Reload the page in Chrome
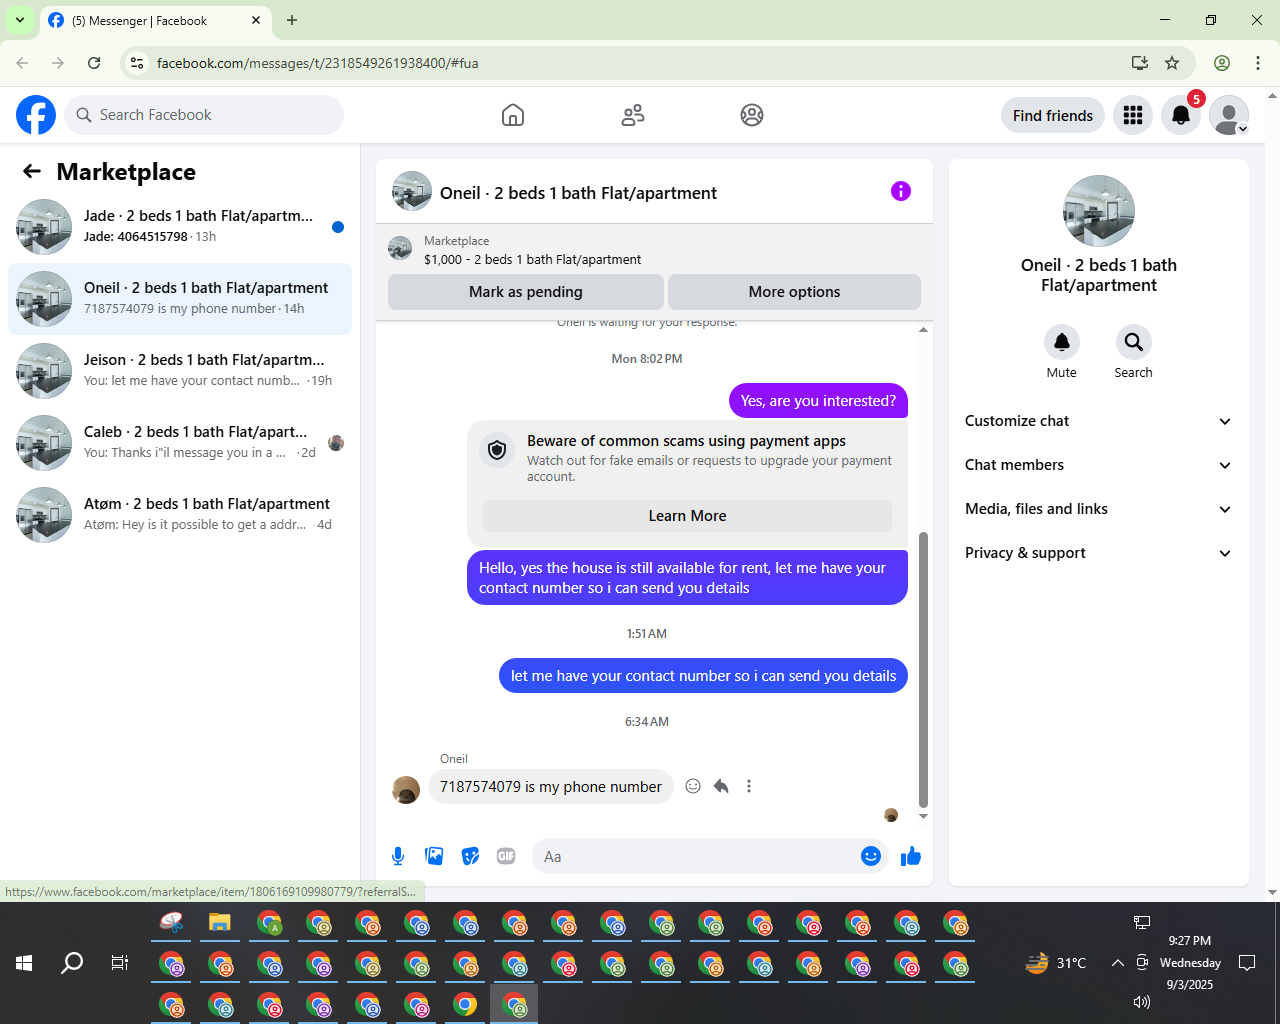Viewport: 1280px width, 1024px height. coord(94,63)
